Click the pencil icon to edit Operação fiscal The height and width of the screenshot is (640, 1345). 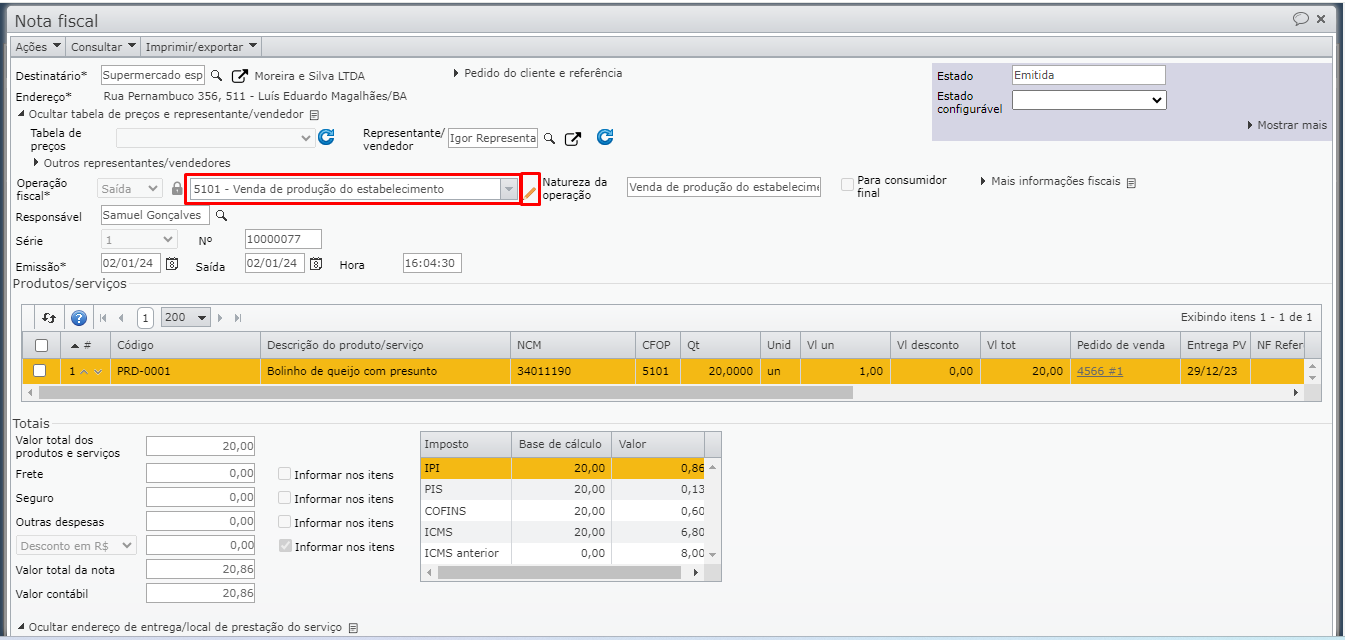tap(530, 189)
